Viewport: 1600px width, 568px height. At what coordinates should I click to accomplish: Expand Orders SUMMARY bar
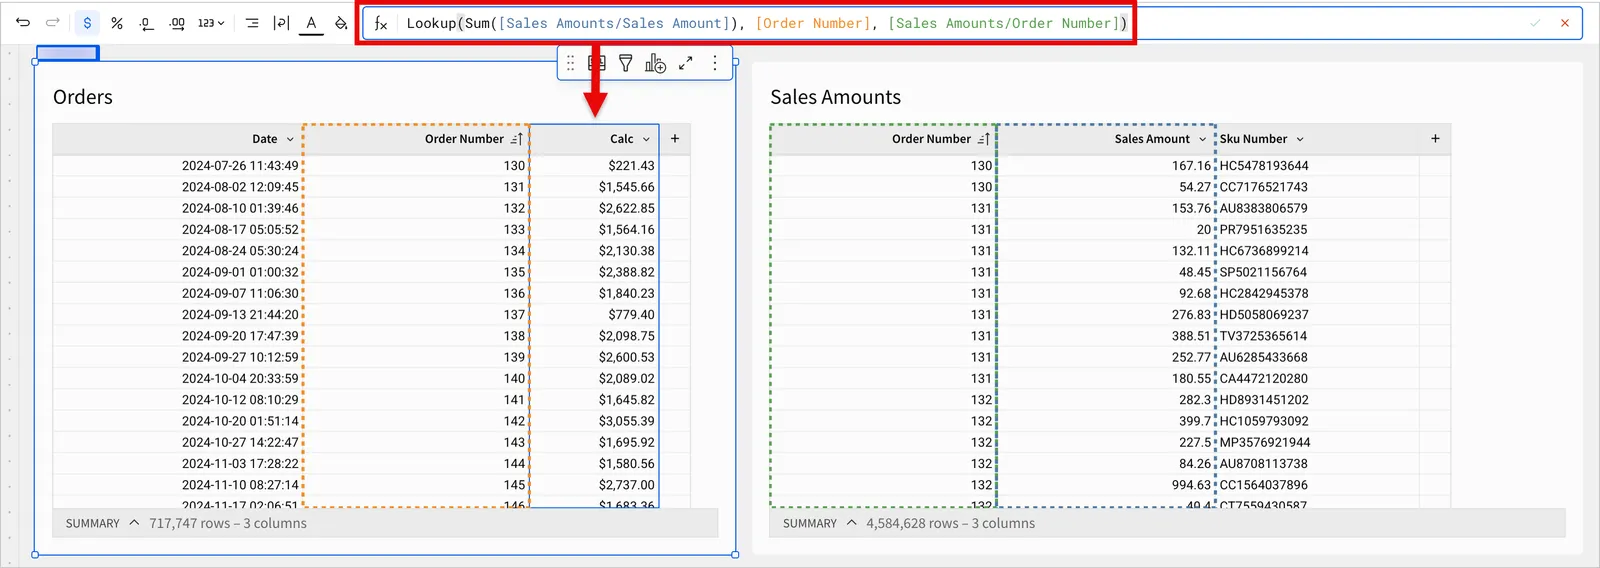134,523
